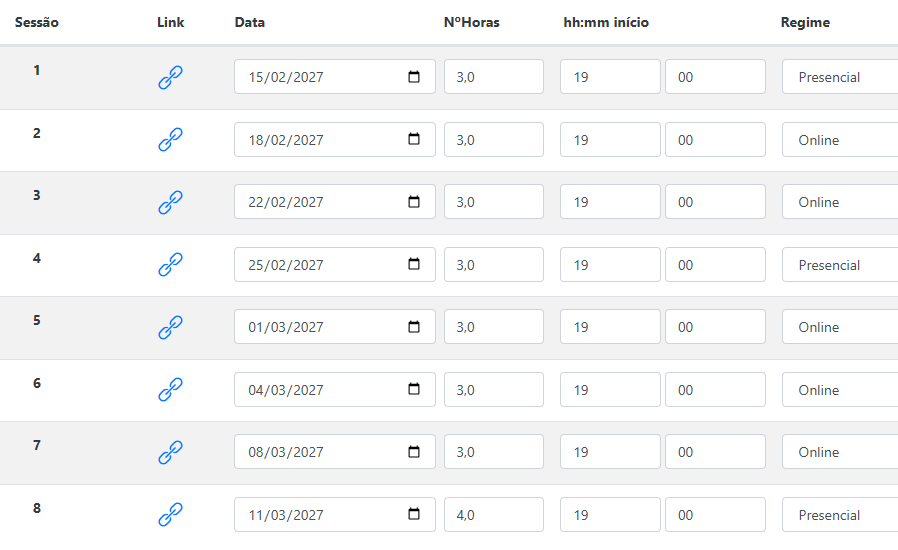Open calendar picker for date 25/02/2027
The image size is (898, 550).
point(413,264)
